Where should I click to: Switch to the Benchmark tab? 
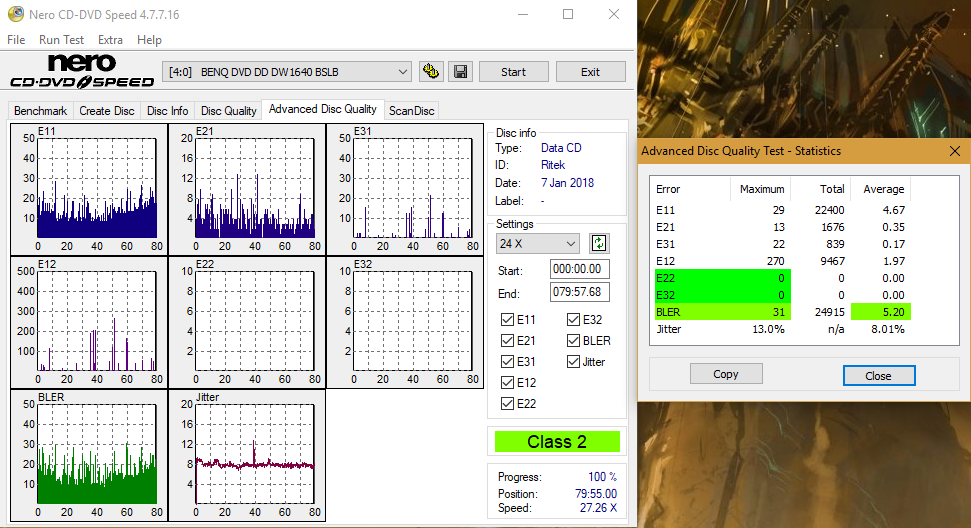pos(40,111)
